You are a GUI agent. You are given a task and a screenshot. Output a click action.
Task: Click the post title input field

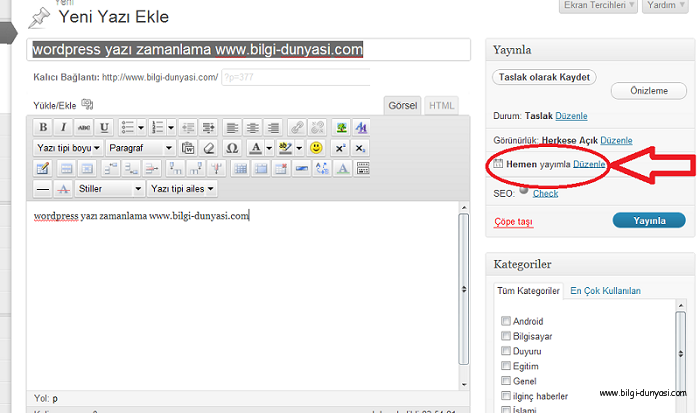[249, 49]
